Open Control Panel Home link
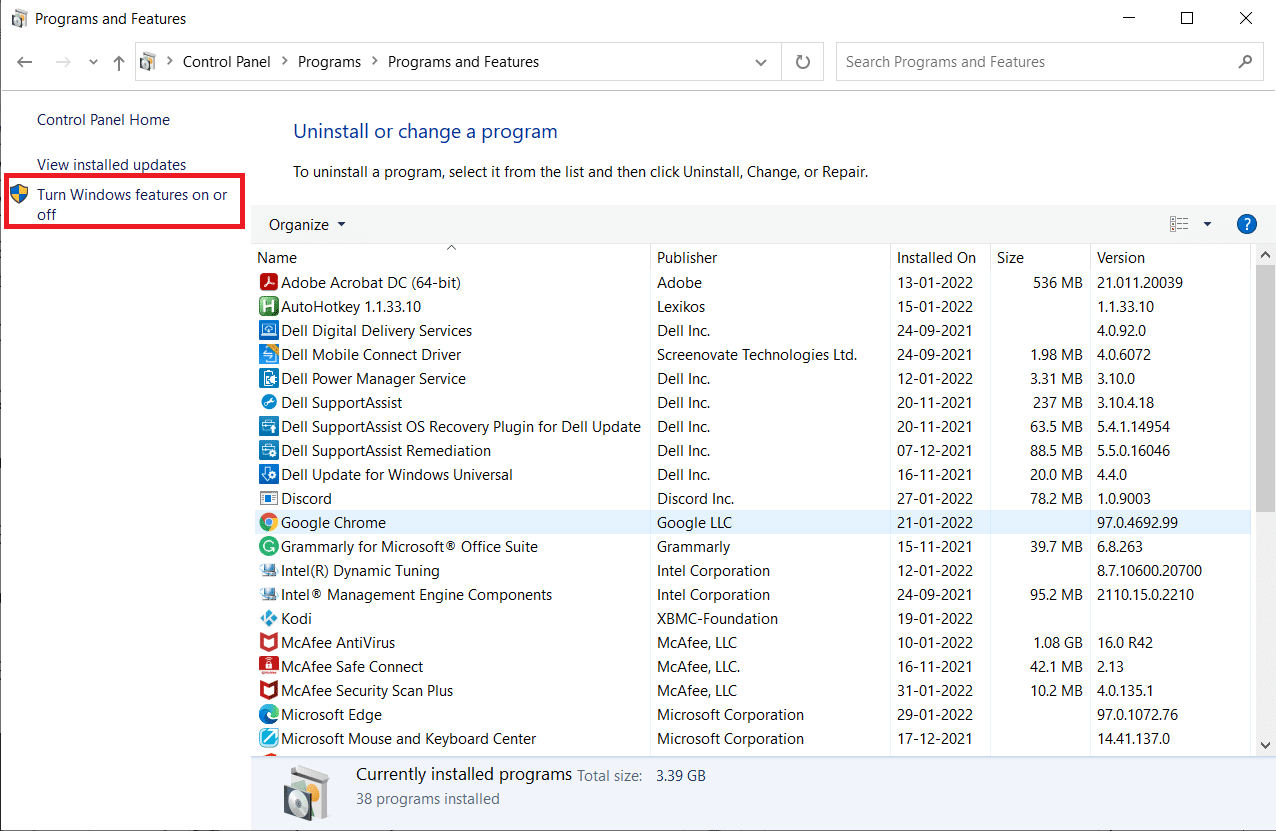The width and height of the screenshot is (1276, 831). (103, 120)
